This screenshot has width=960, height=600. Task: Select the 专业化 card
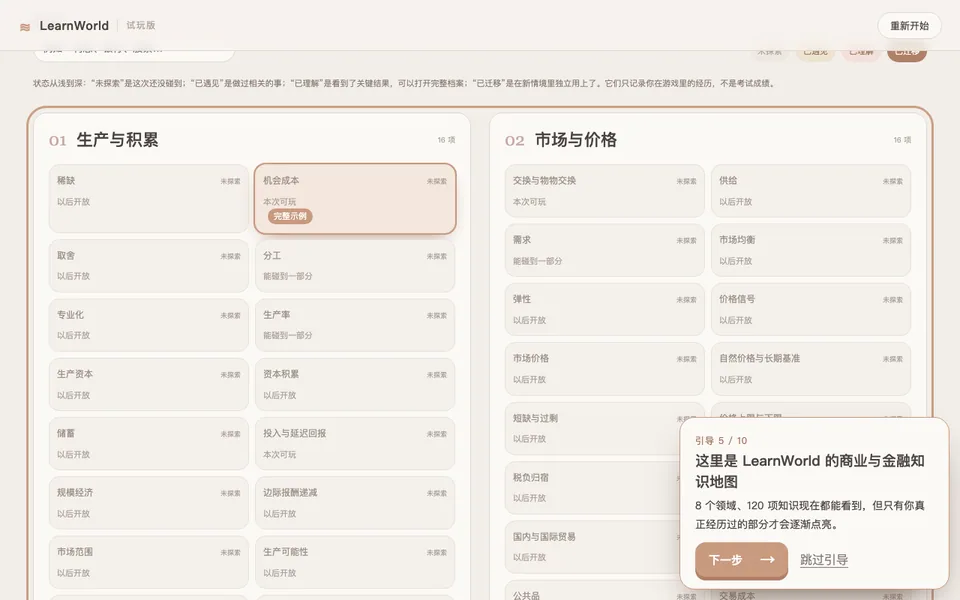point(149,324)
